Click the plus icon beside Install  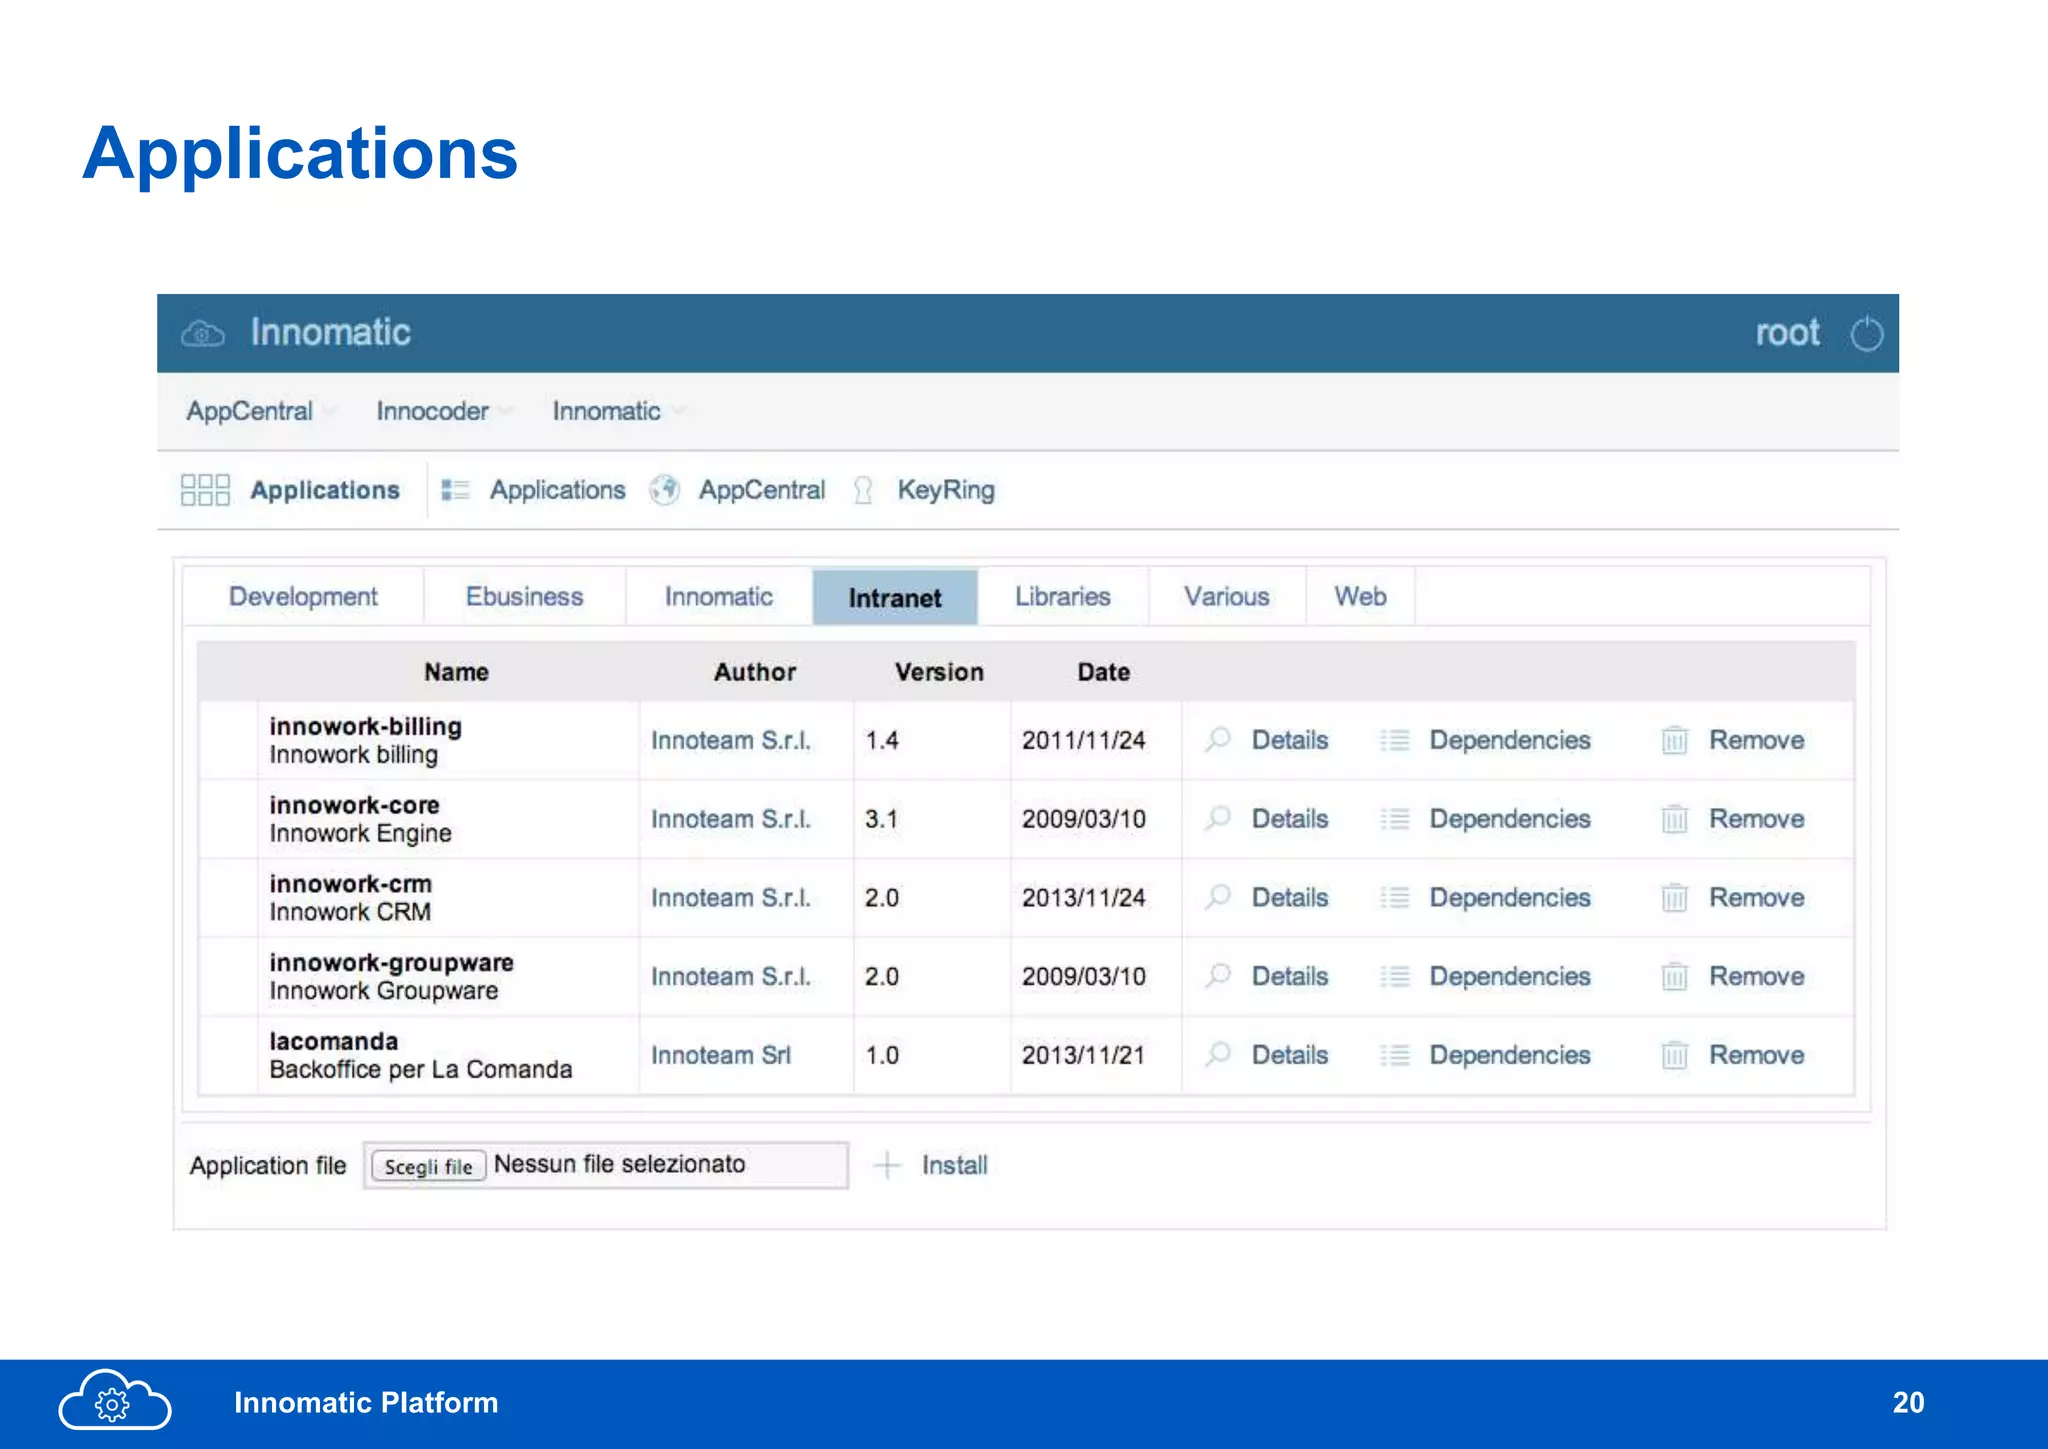click(887, 1165)
